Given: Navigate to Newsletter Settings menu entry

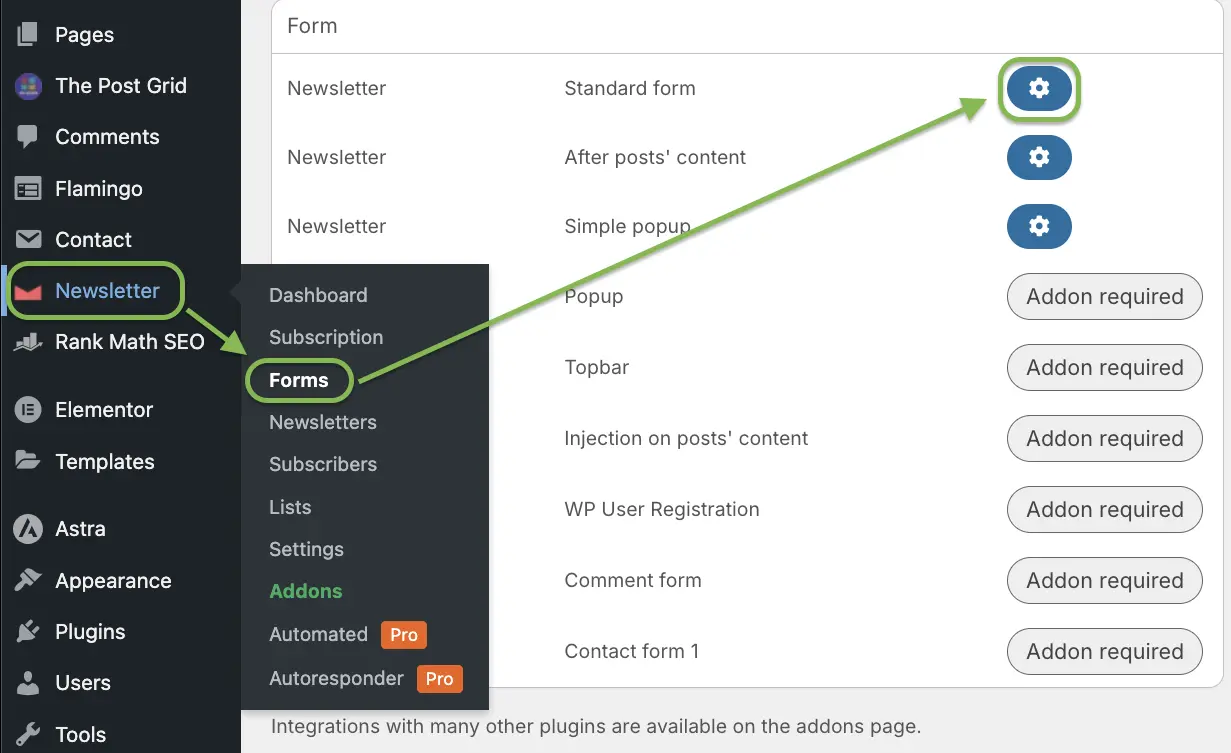Looking at the screenshot, I should click(306, 549).
